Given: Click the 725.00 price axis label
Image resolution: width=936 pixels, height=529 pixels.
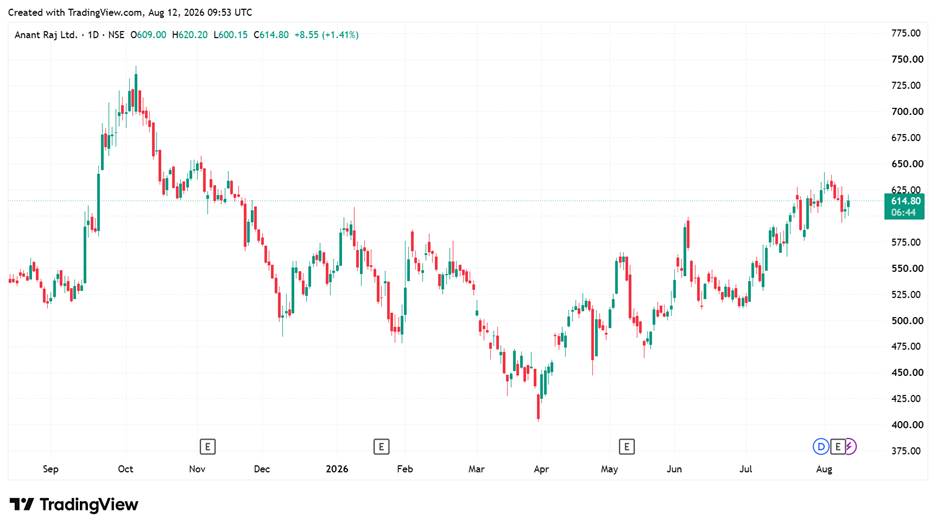Looking at the screenshot, I should 906,85.
